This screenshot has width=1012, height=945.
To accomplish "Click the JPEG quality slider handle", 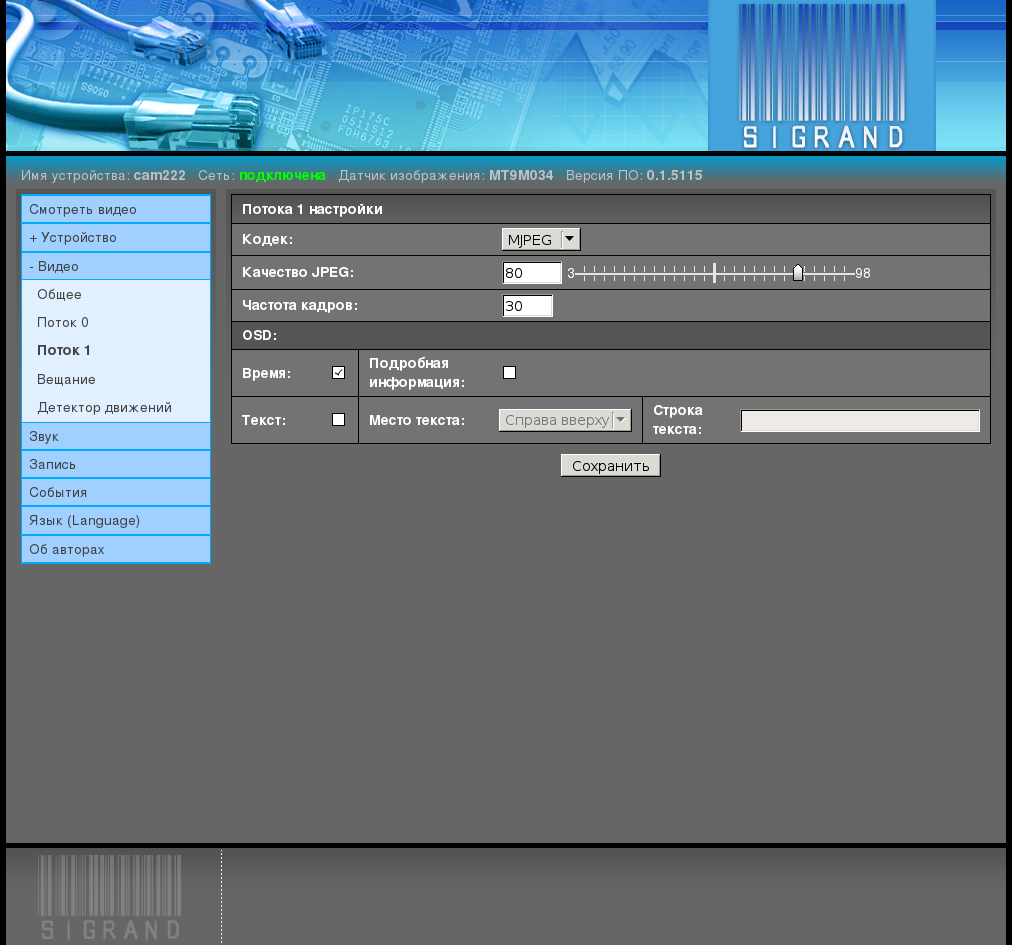I will pyautogui.click(x=798, y=273).
